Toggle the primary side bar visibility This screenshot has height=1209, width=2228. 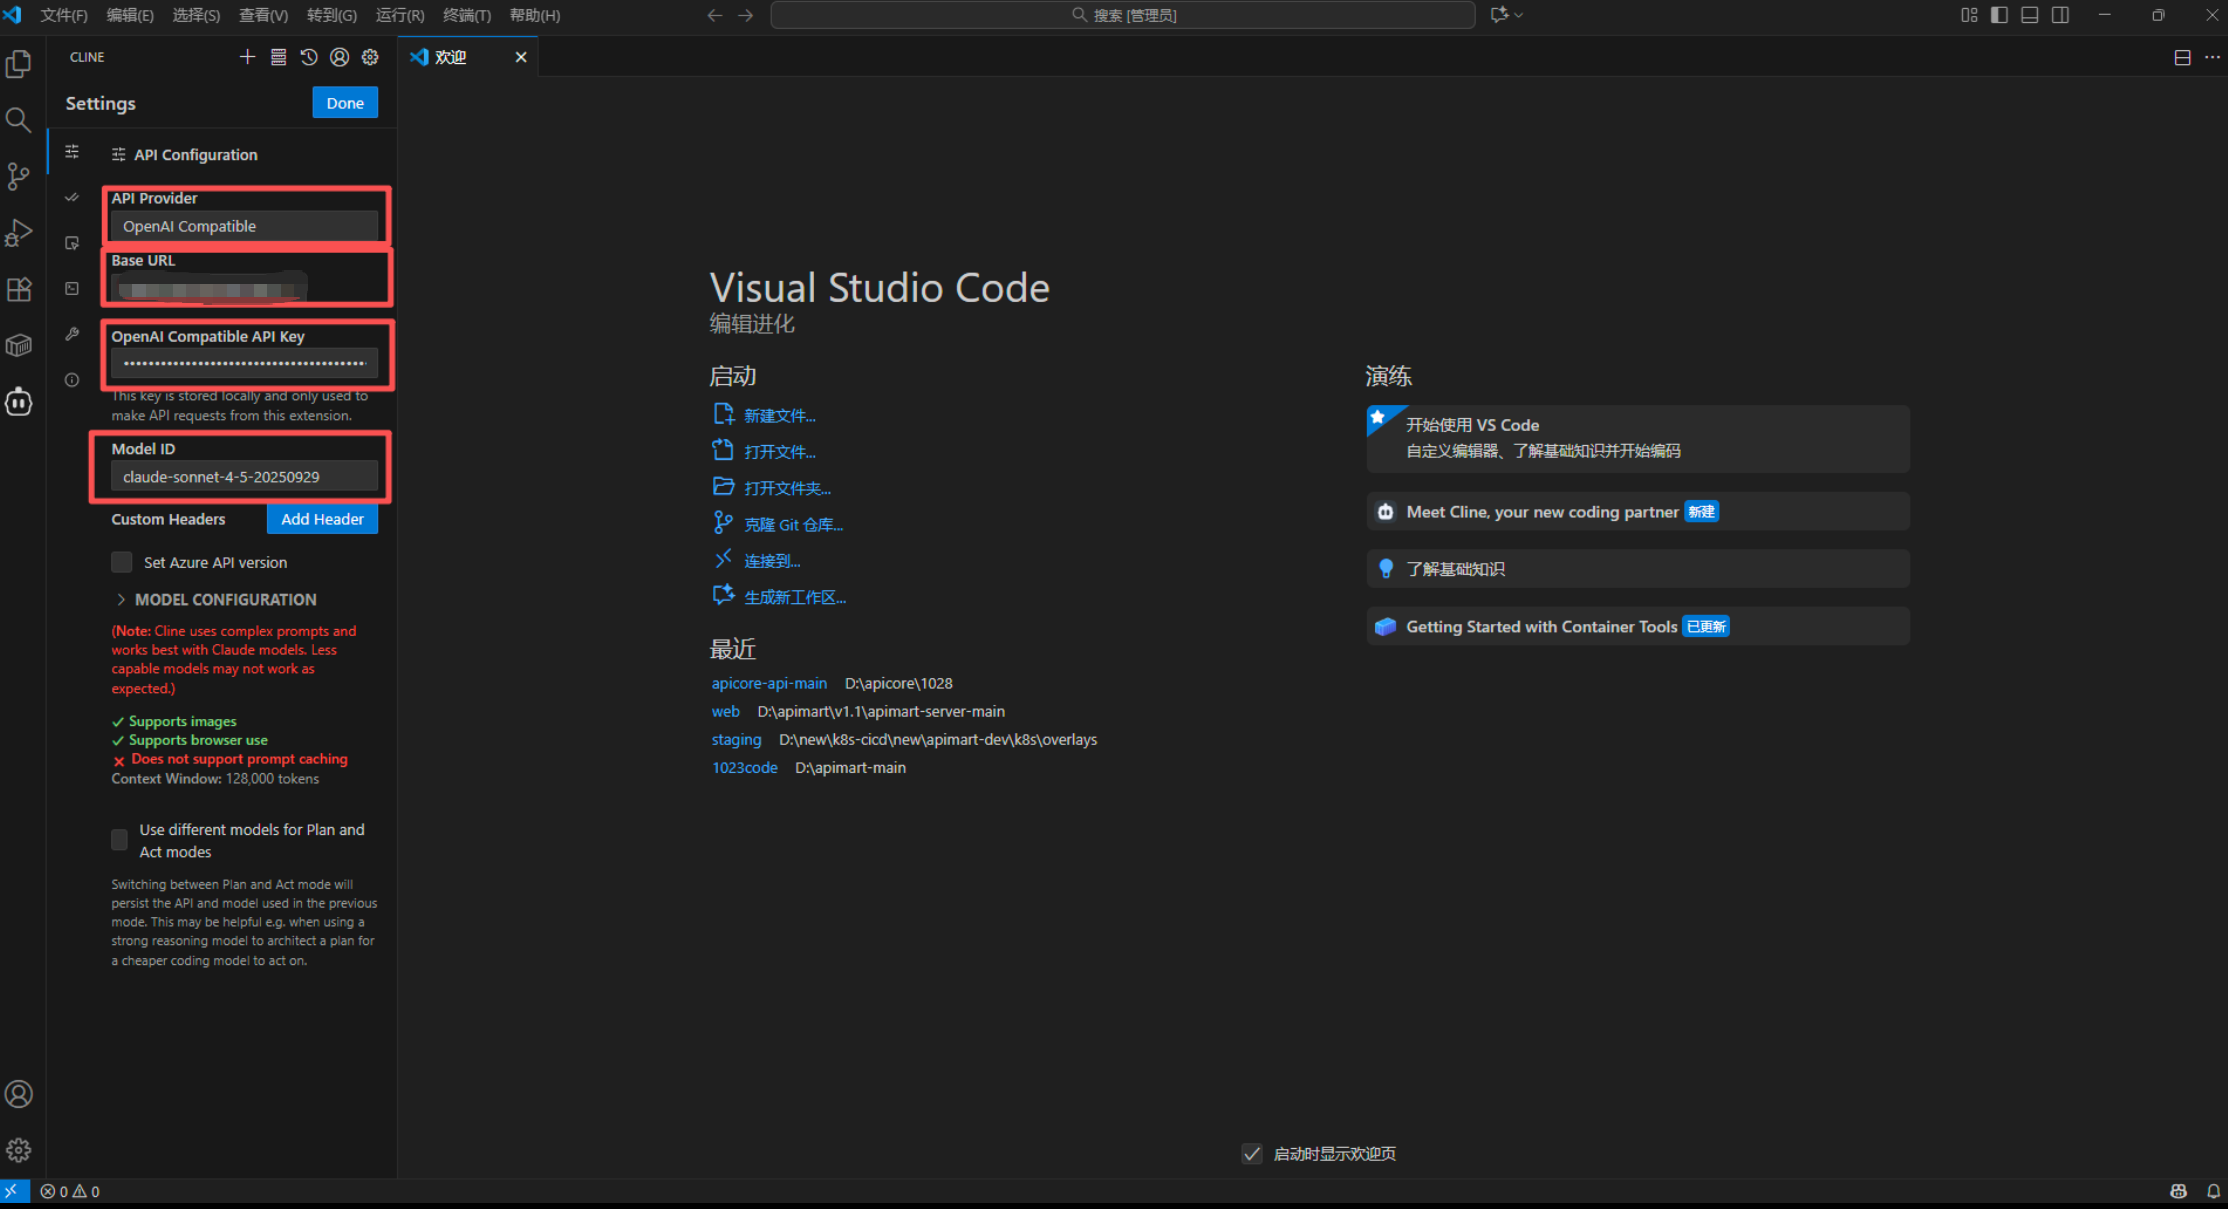click(x=1999, y=15)
